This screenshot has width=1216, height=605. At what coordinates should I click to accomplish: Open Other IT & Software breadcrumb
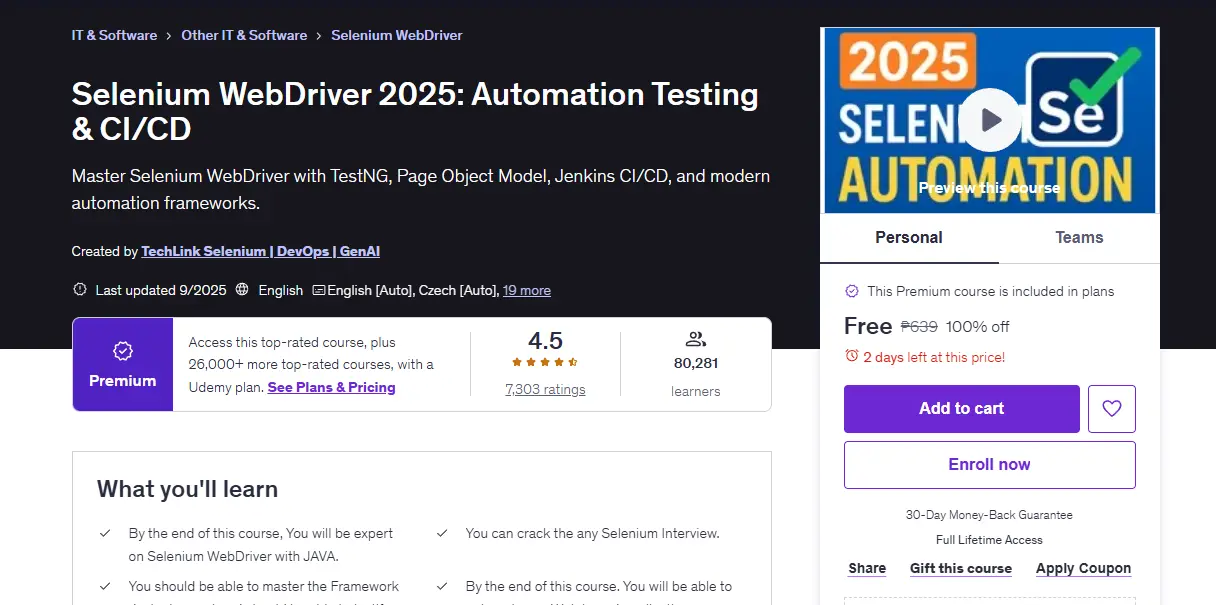click(x=244, y=35)
